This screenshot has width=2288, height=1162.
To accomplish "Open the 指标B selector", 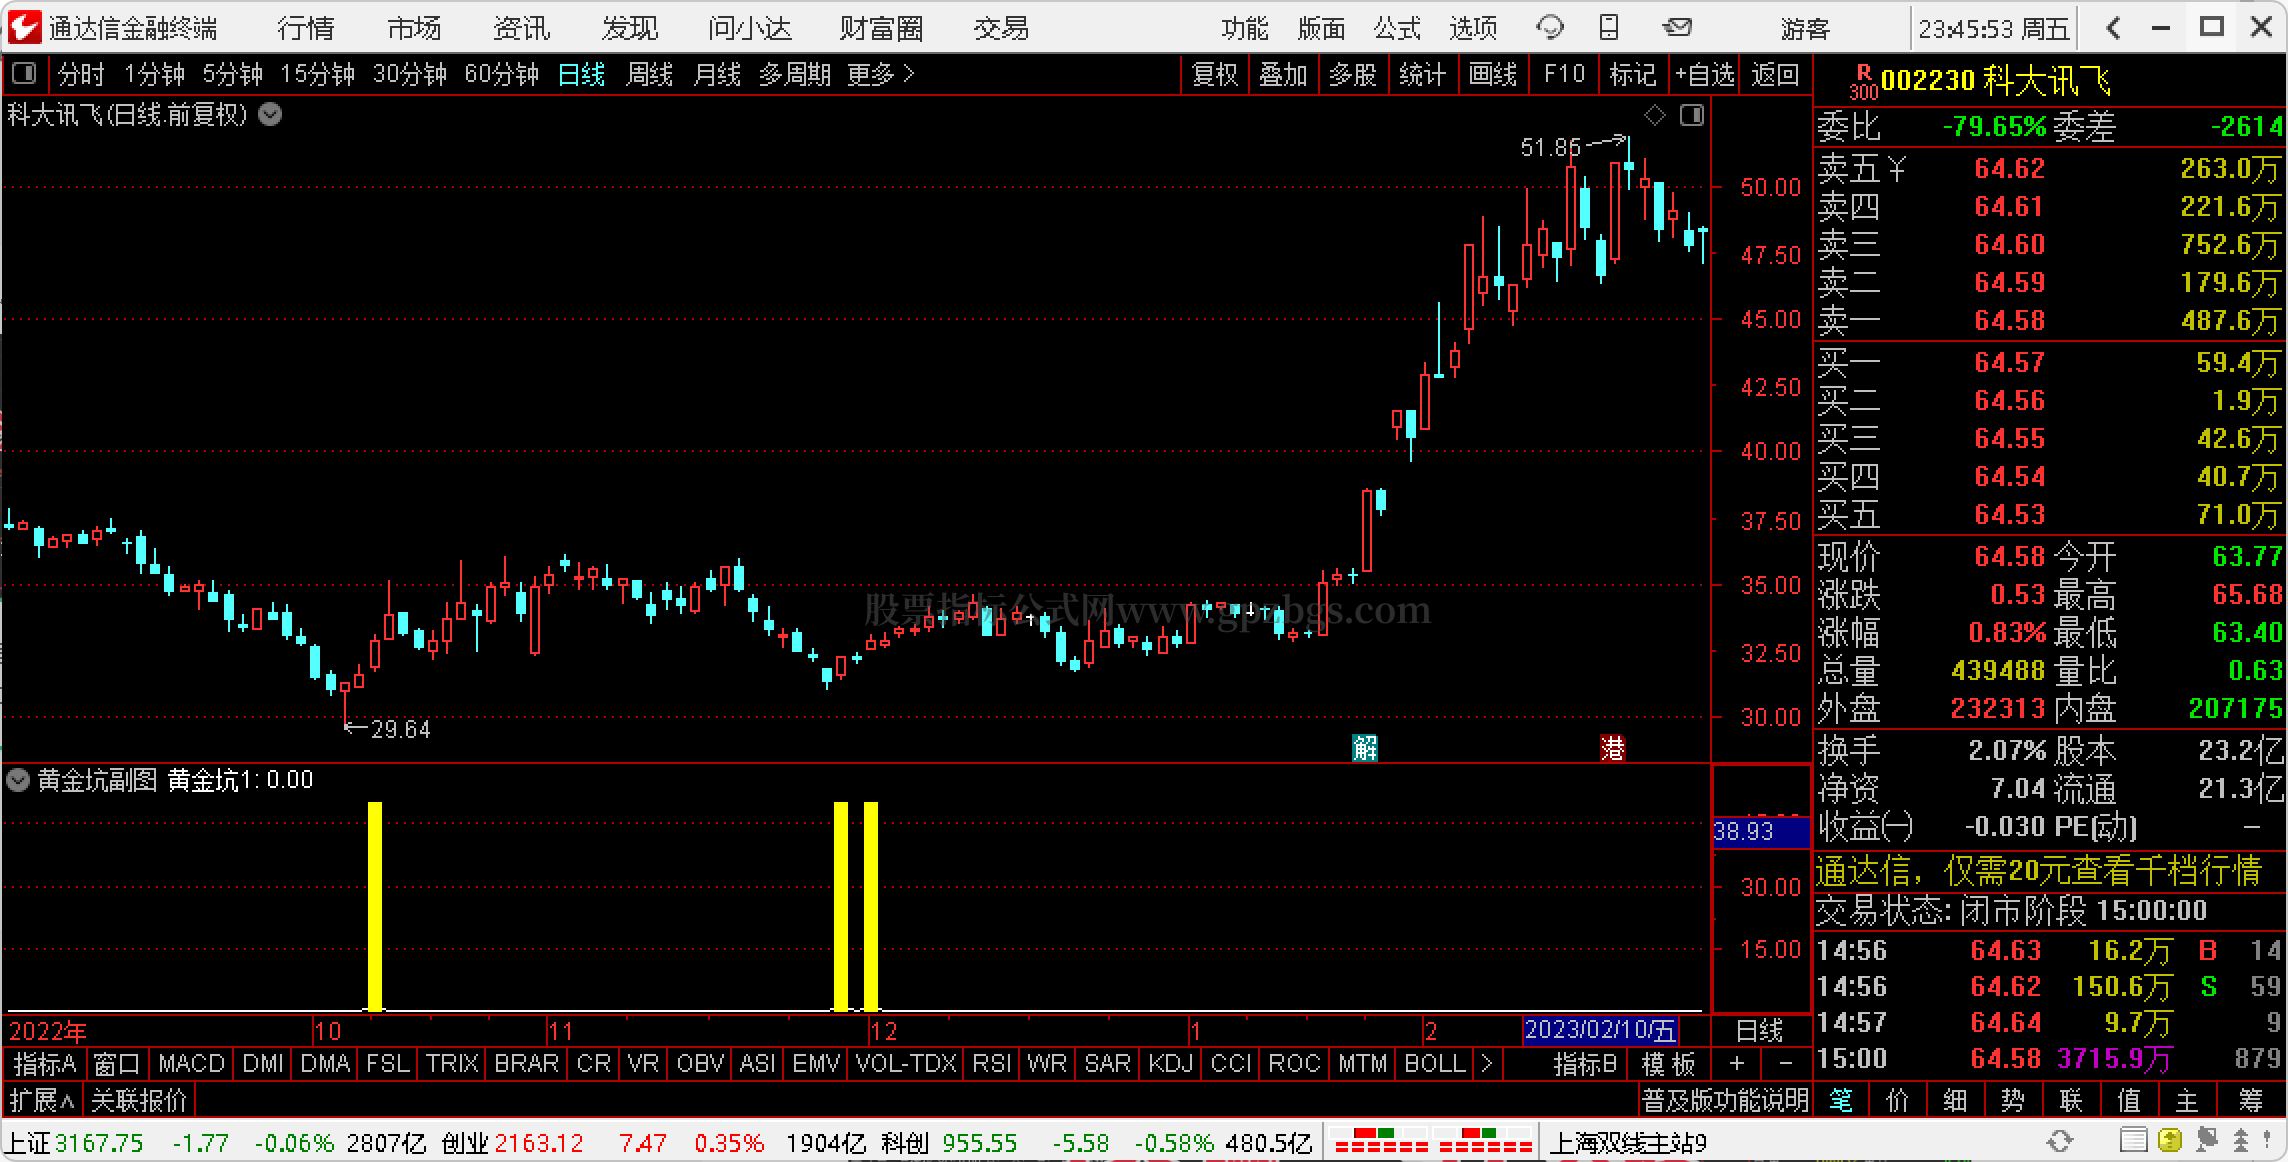I will coord(1585,1064).
